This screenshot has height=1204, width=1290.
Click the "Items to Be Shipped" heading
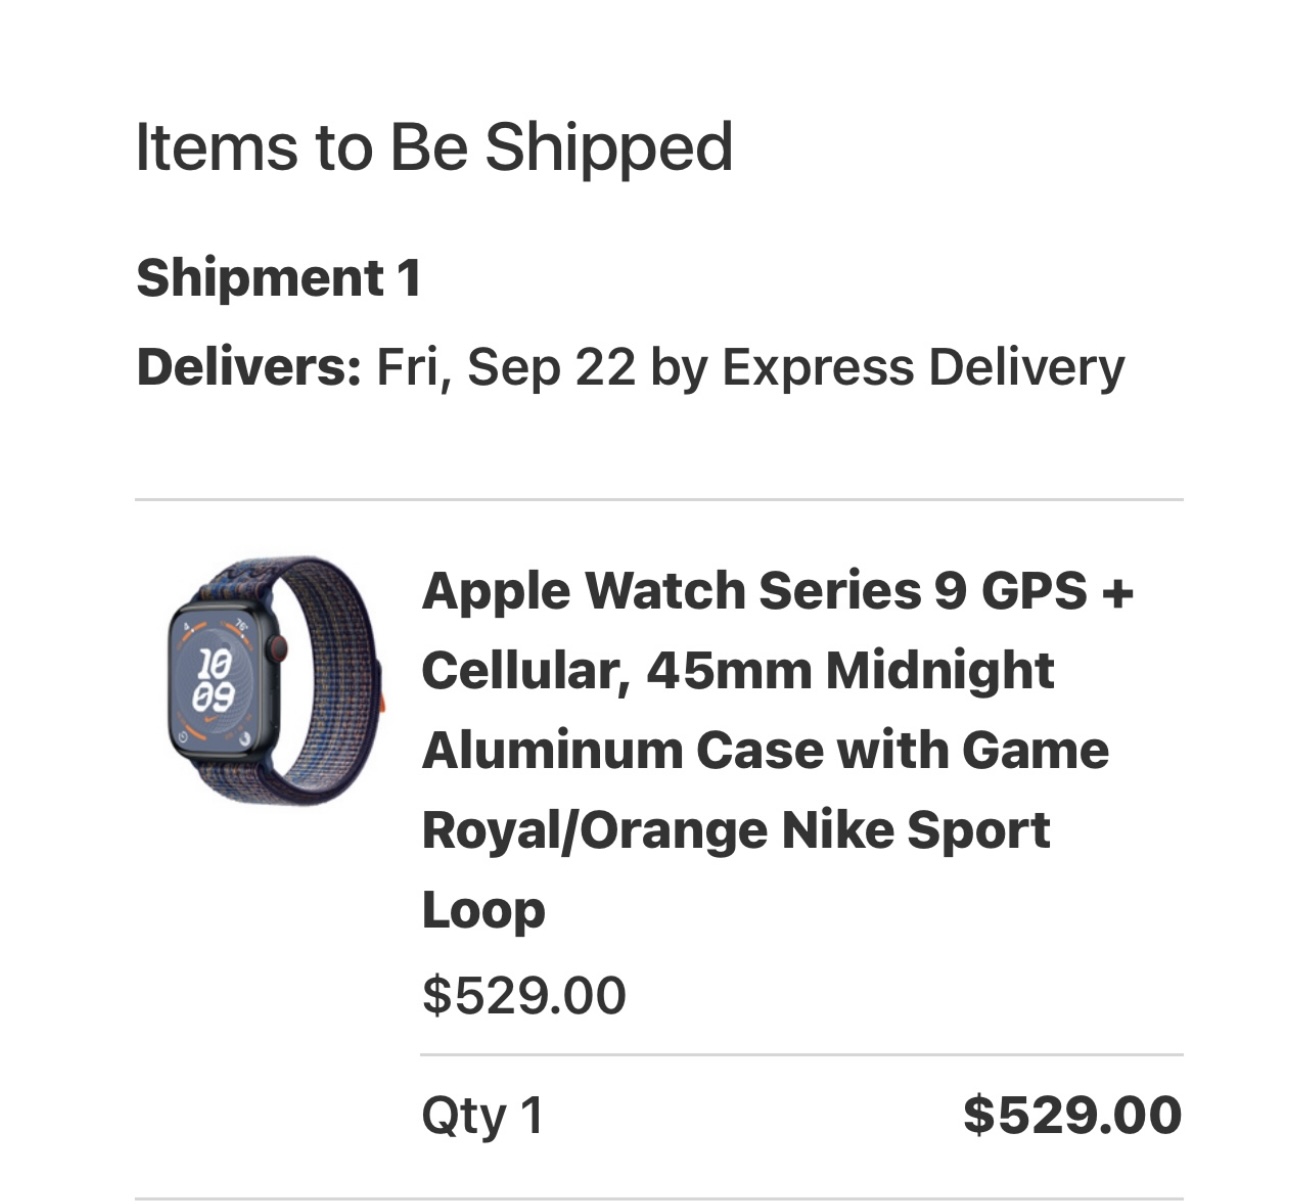point(434,147)
